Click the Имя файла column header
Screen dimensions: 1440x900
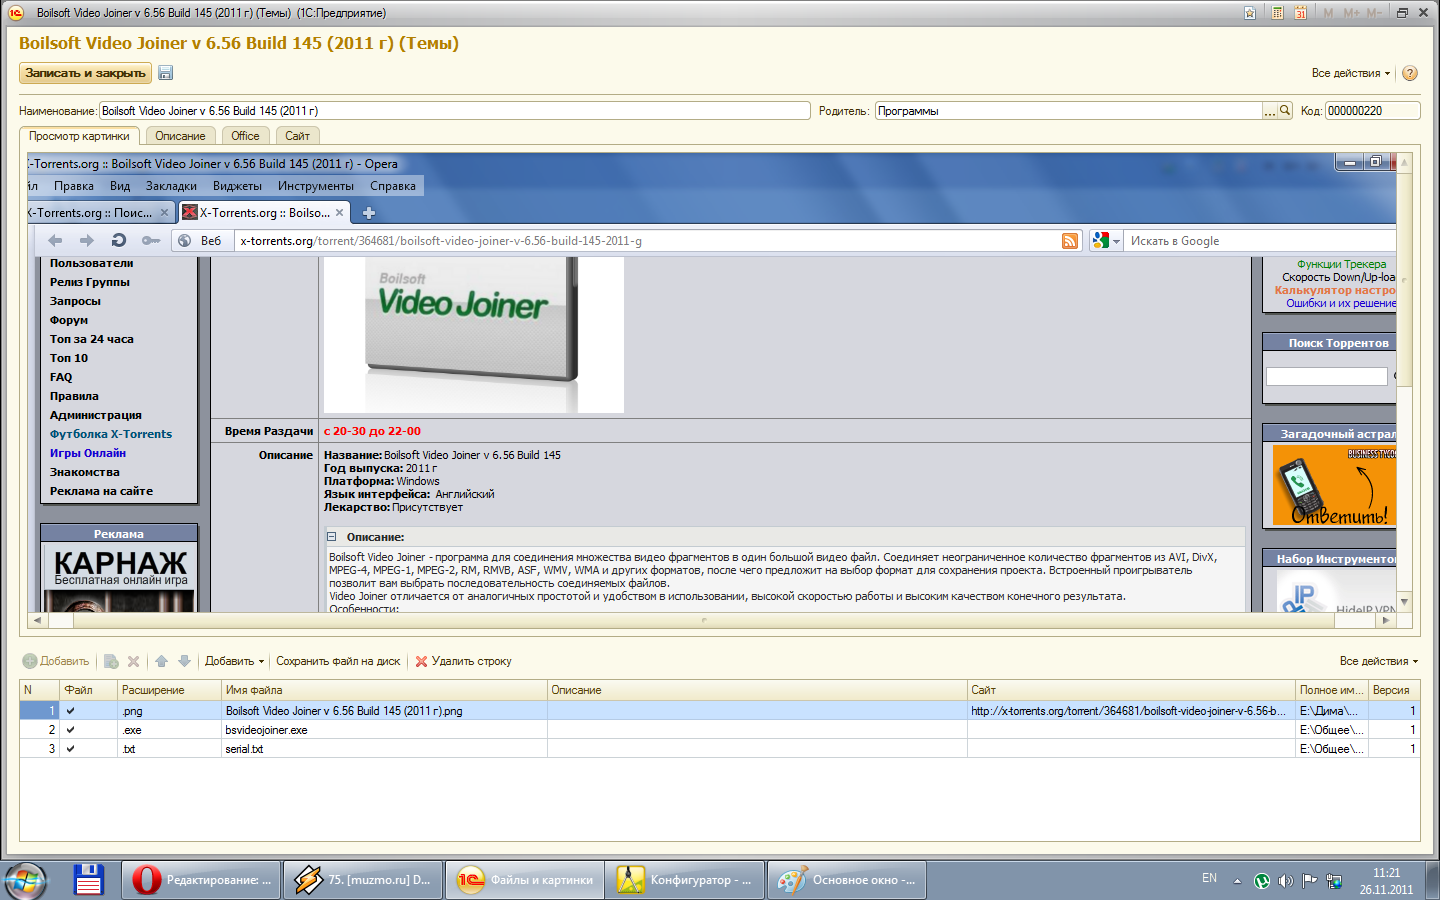384,690
